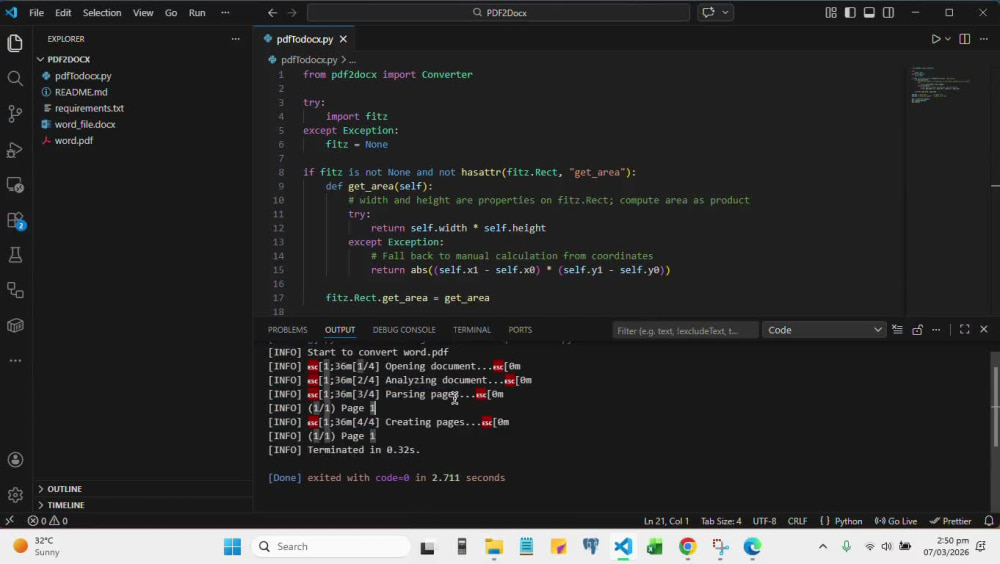Open the Run and Debug view

point(15,150)
